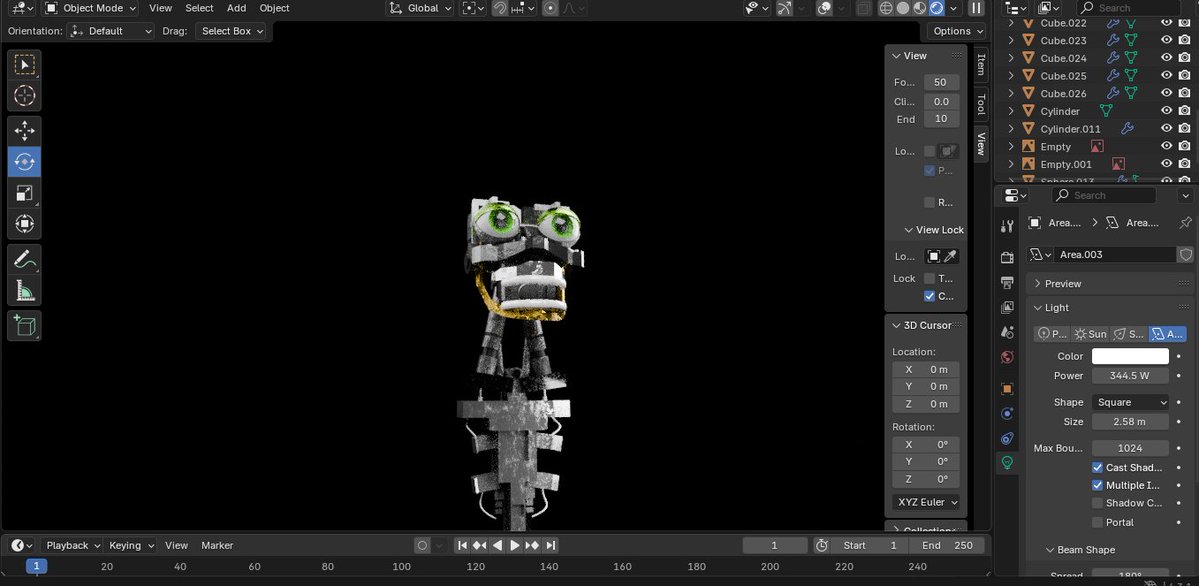Select the Select Box tool icon
Image resolution: width=1199 pixels, height=586 pixels.
(x=24, y=64)
